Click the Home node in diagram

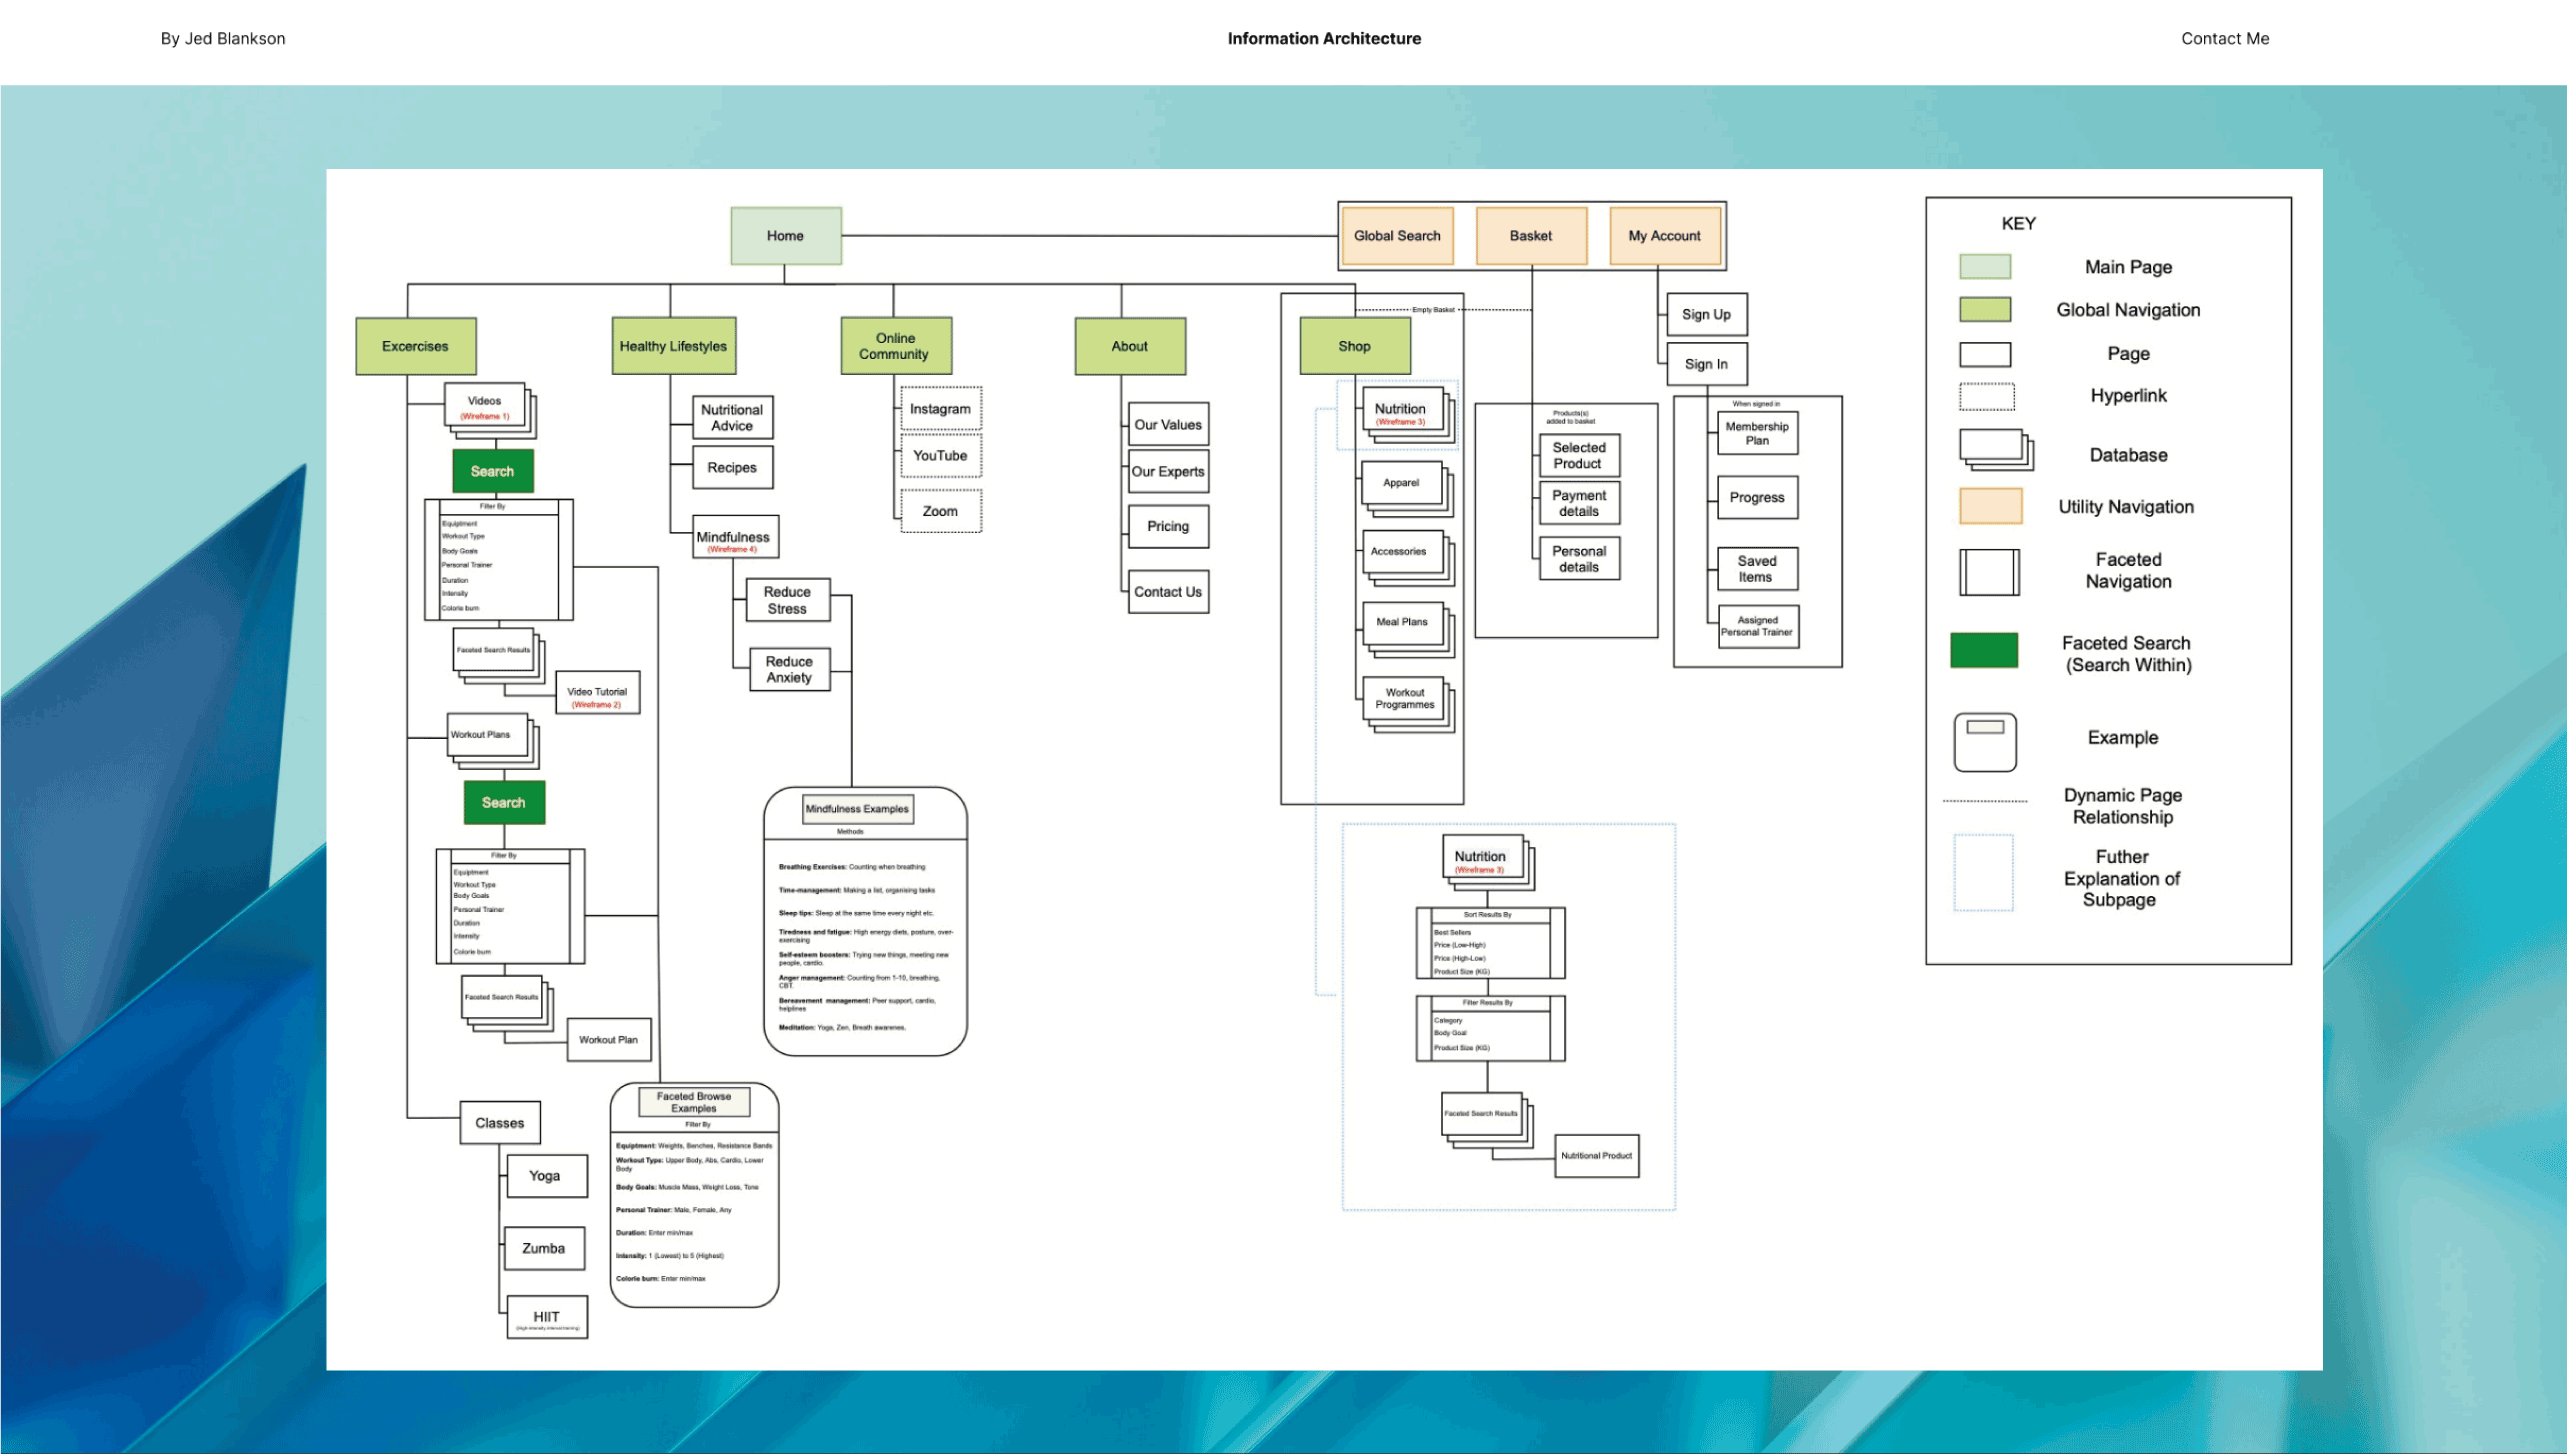(x=785, y=236)
